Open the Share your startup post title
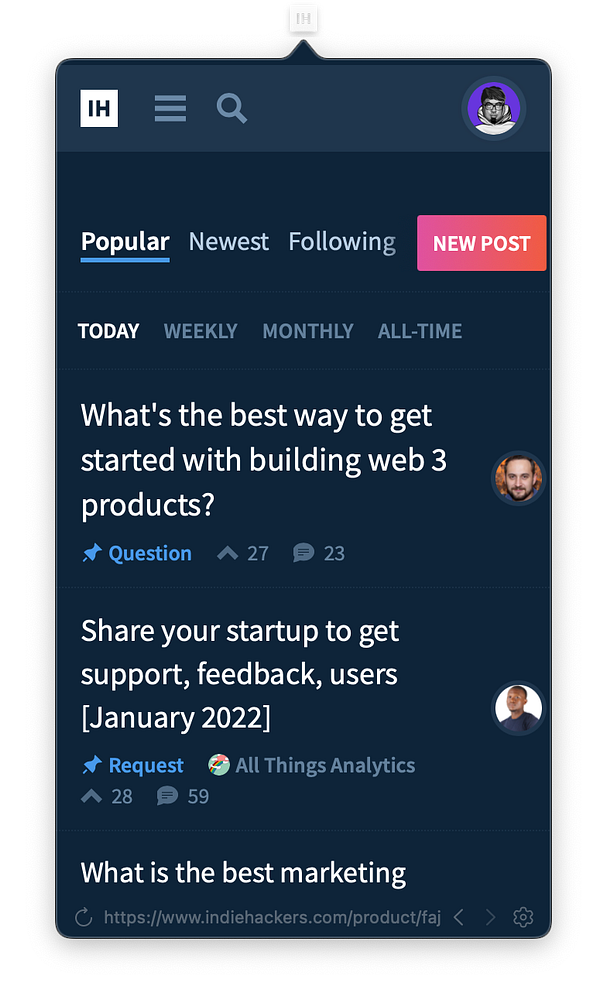Viewport: 607px width, 1000px height. click(x=240, y=674)
